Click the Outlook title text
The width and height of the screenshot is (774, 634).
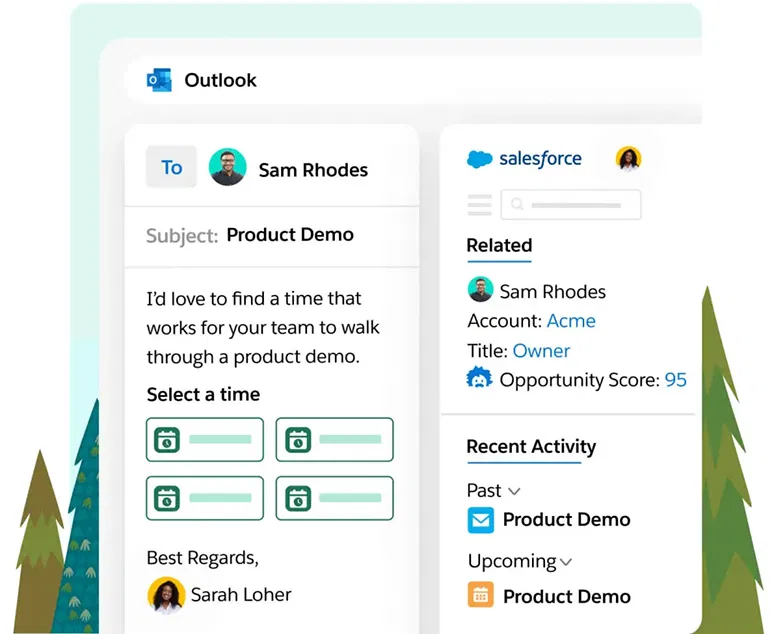coord(220,80)
